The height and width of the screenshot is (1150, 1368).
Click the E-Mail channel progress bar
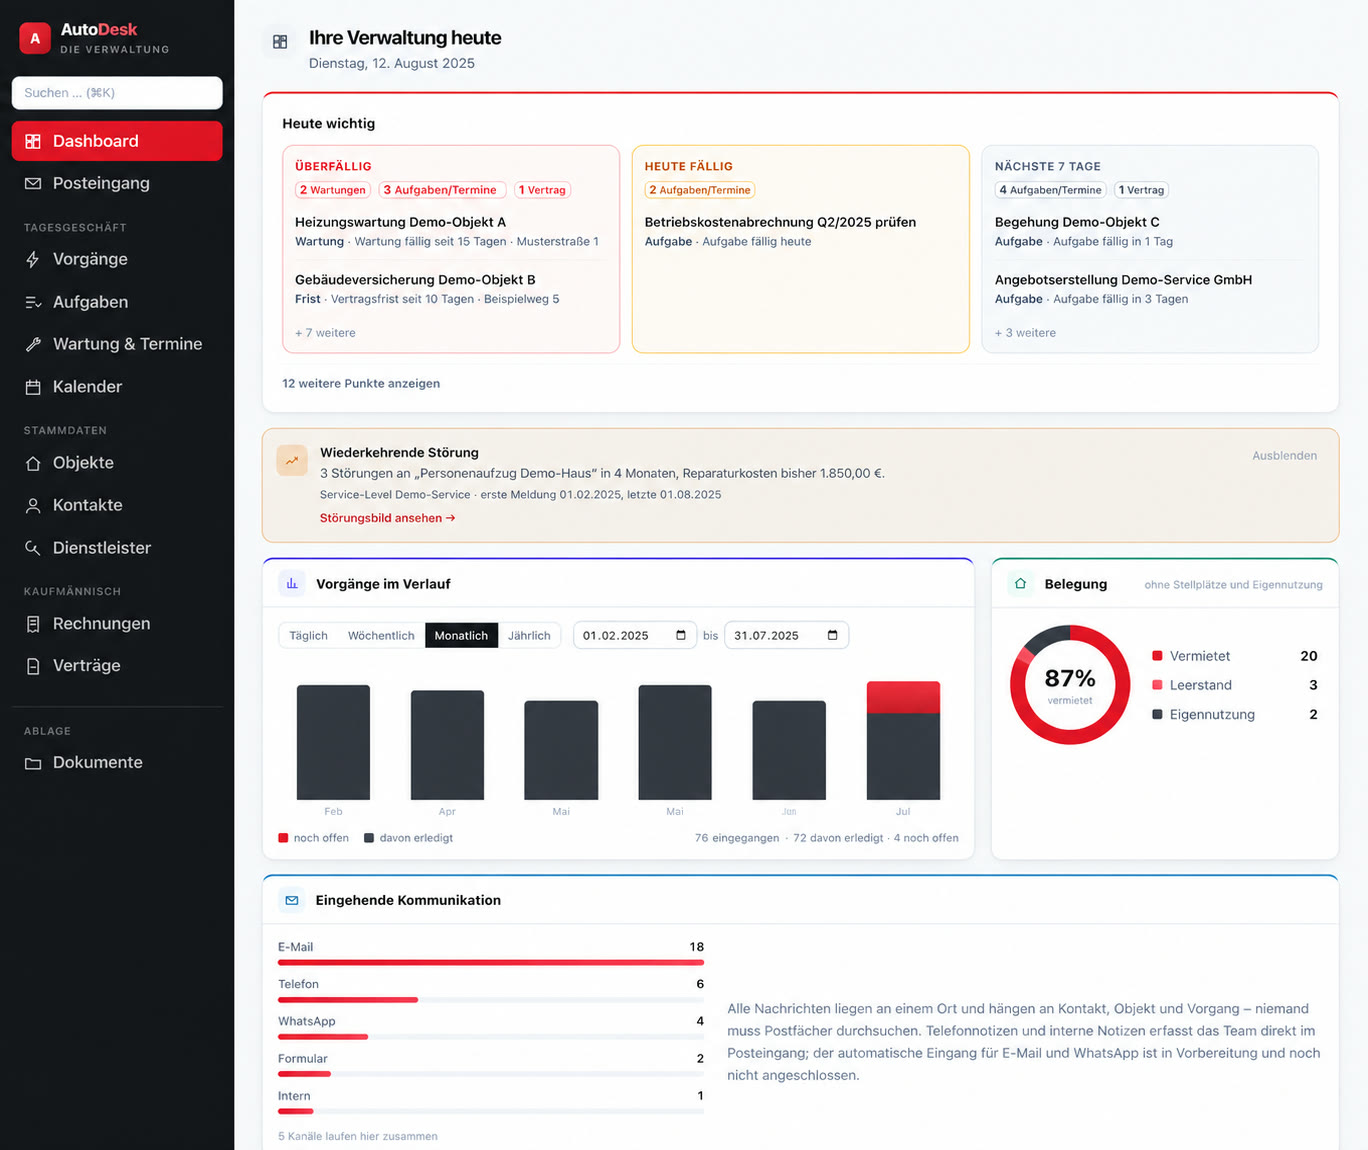(491, 963)
